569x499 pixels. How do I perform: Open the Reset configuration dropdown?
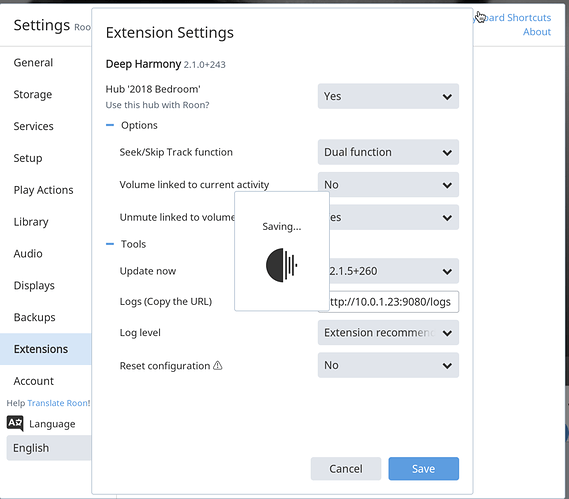coord(388,365)
